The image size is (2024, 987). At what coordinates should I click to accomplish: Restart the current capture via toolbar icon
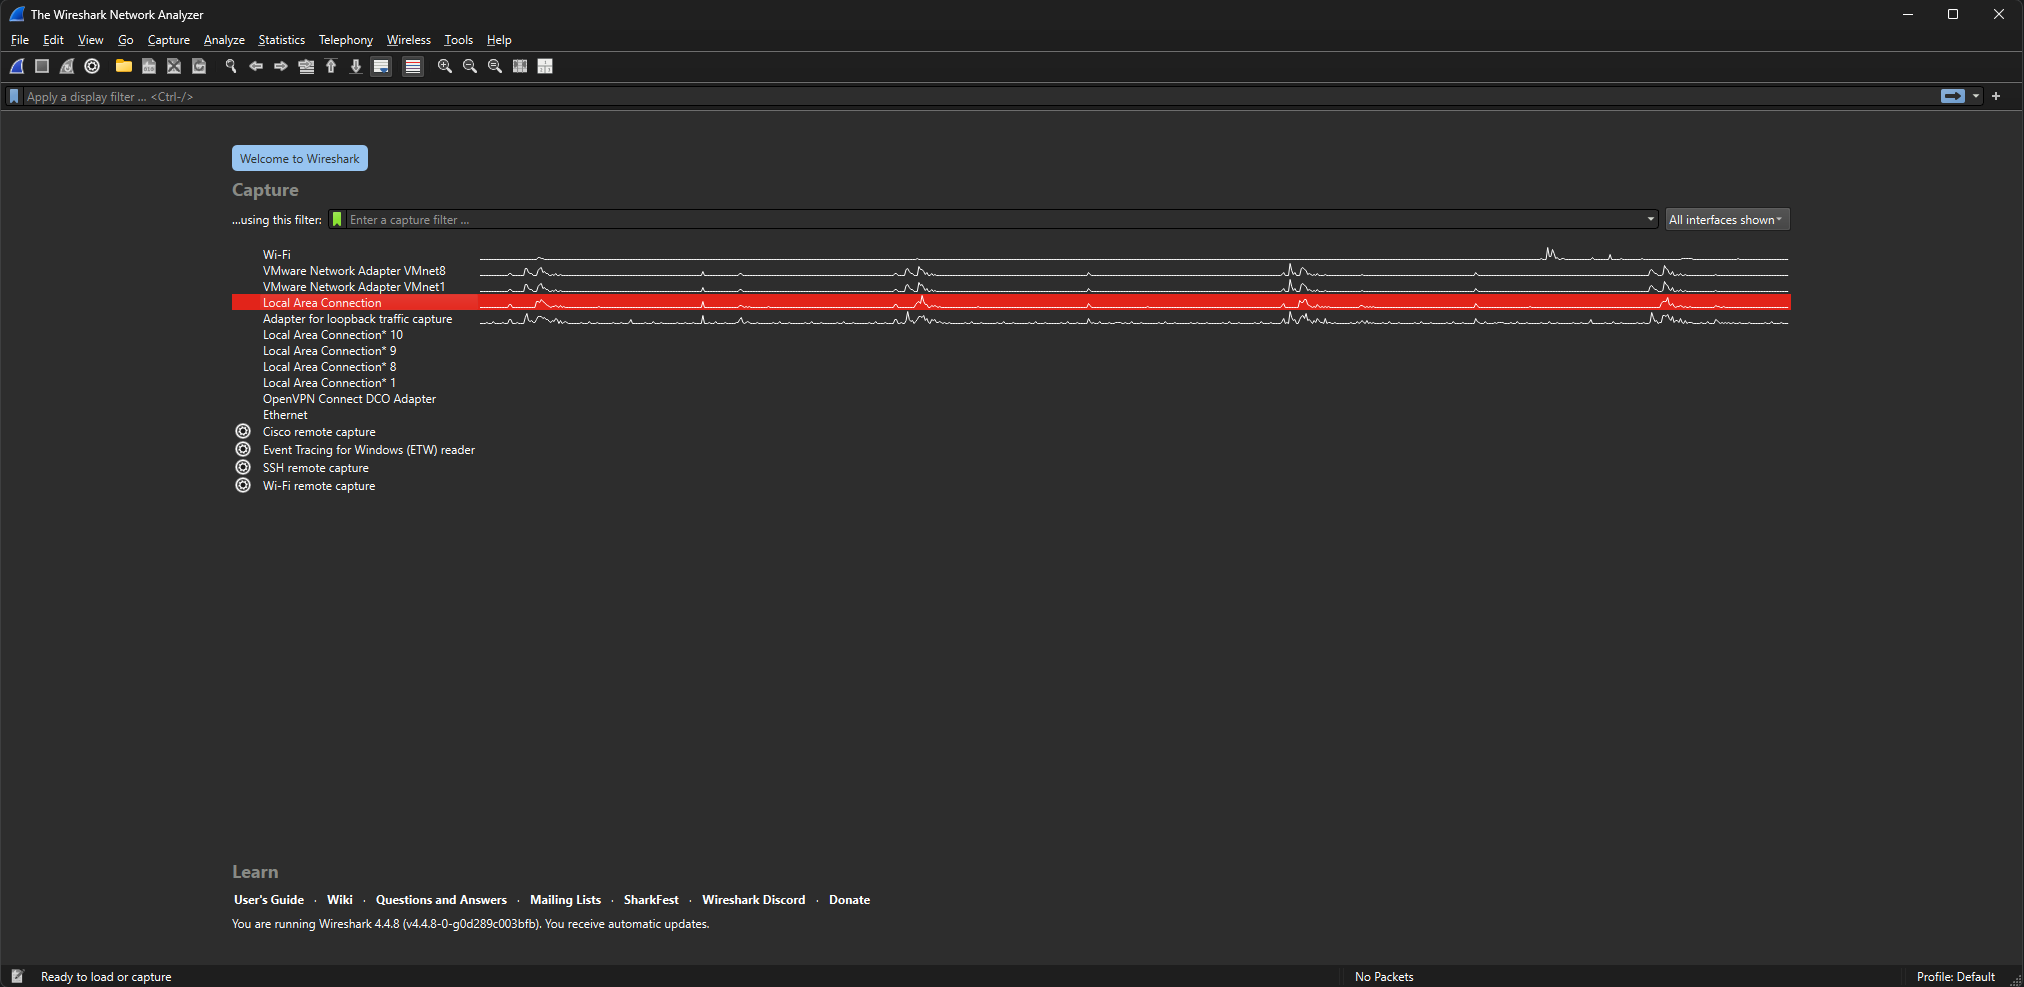click(67, 66)
